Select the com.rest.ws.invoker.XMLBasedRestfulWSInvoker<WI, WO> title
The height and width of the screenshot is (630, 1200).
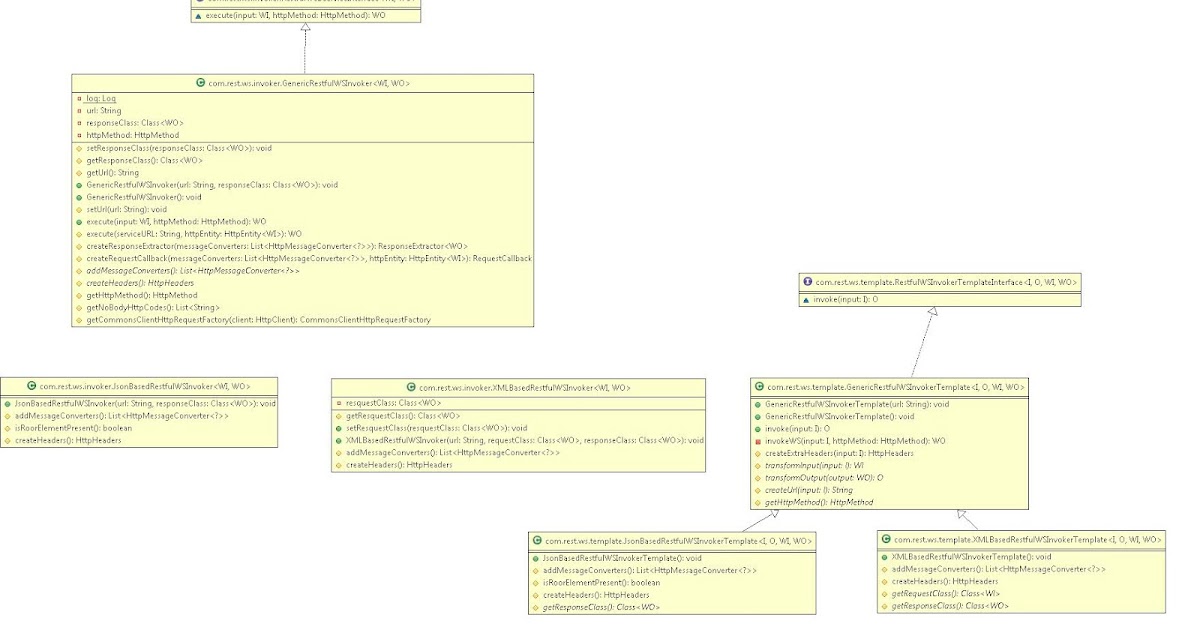(x=525, y=387)
